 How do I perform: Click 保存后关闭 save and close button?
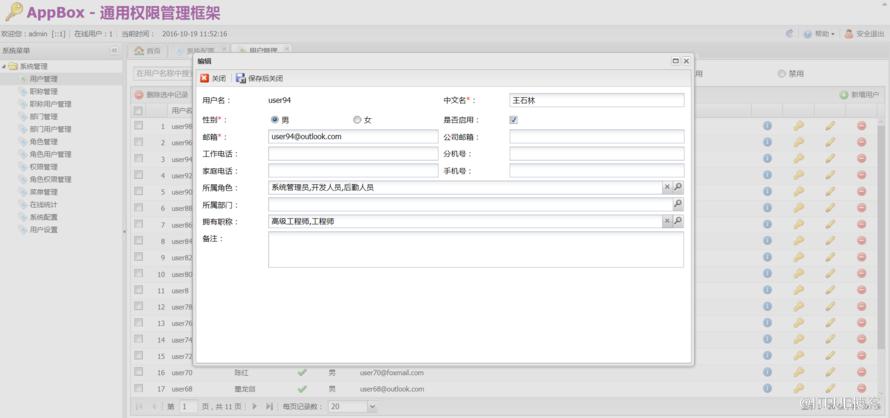[x=259, y=78]
